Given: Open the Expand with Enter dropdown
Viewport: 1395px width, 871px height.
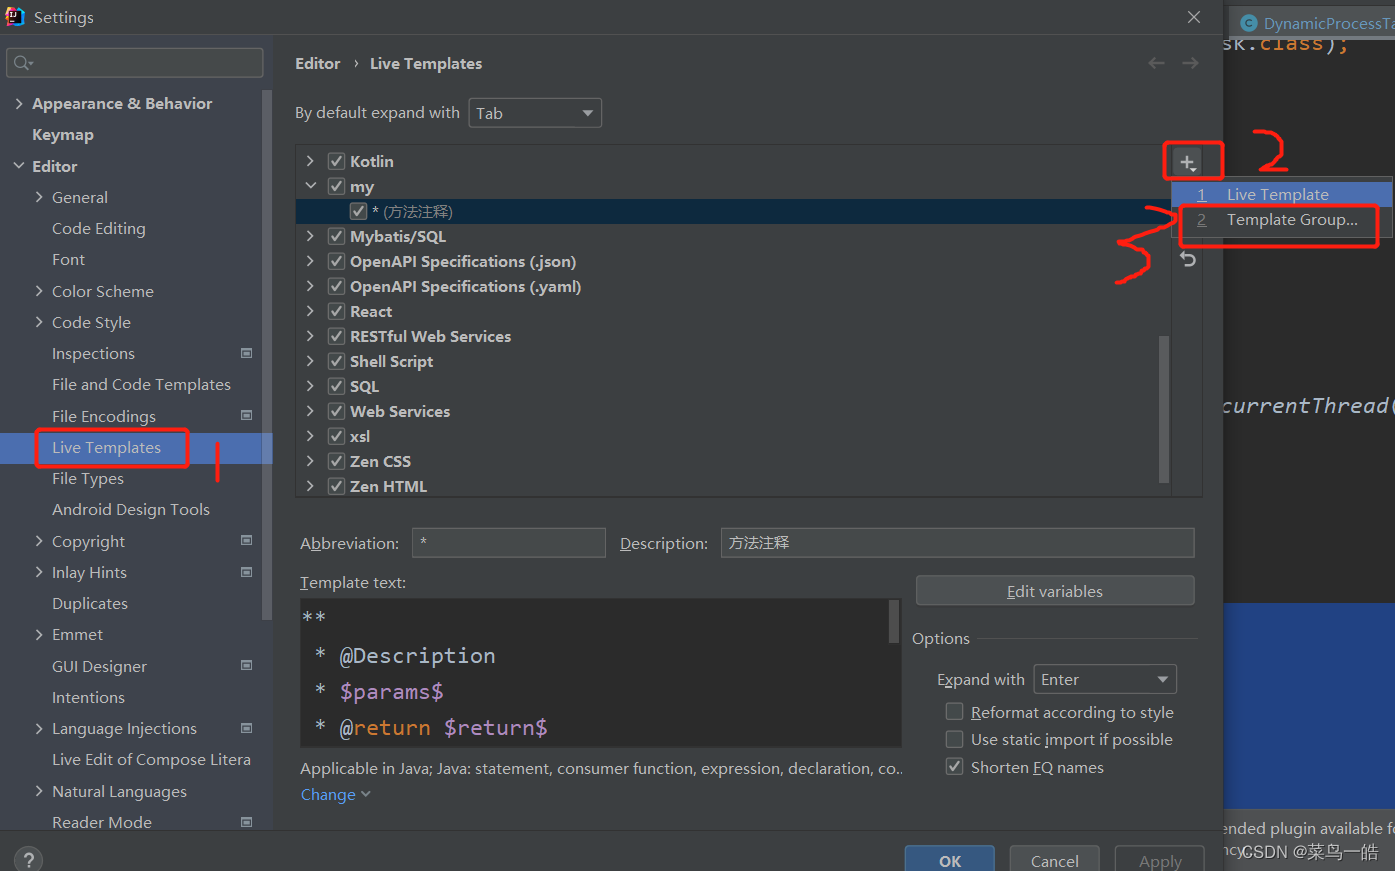Looking at the screenshot, I should click(x=1105, y=680).
